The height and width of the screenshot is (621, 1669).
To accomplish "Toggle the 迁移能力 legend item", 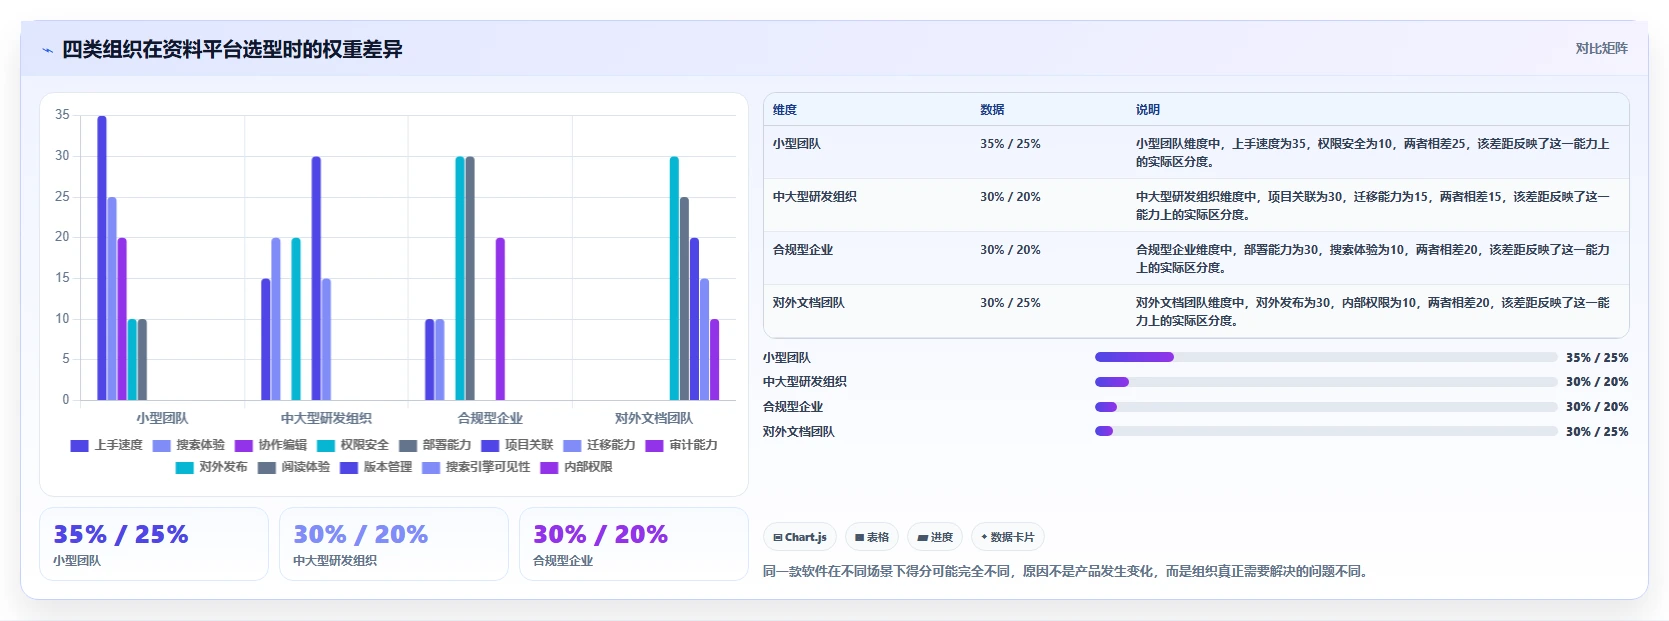I will 598,445.
